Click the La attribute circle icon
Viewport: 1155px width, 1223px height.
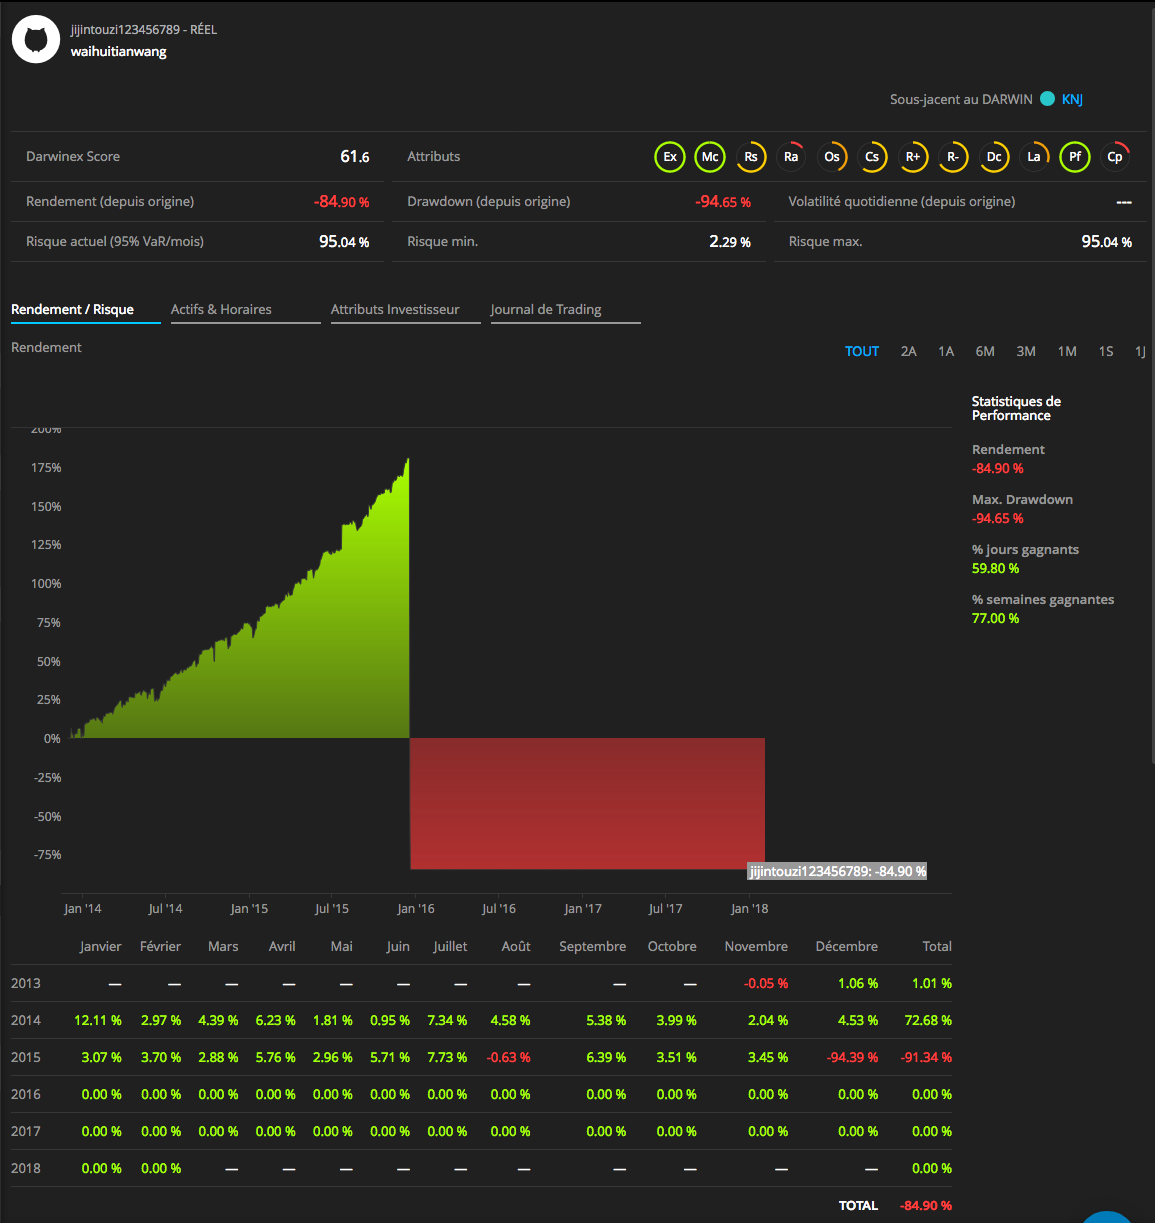click(x=1034, y=157)
